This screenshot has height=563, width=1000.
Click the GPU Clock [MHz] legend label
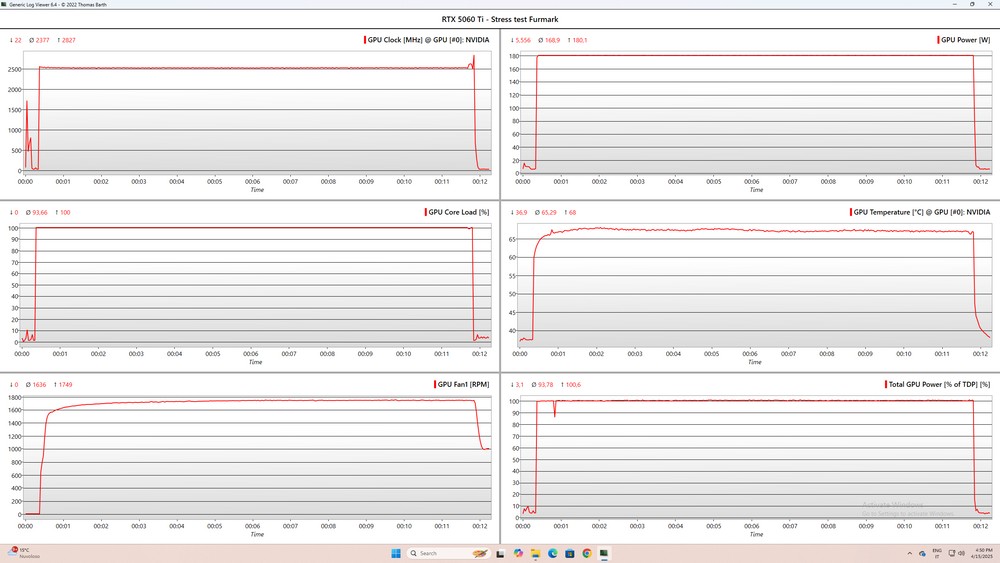pyautogui.click(x=429, y=40)
